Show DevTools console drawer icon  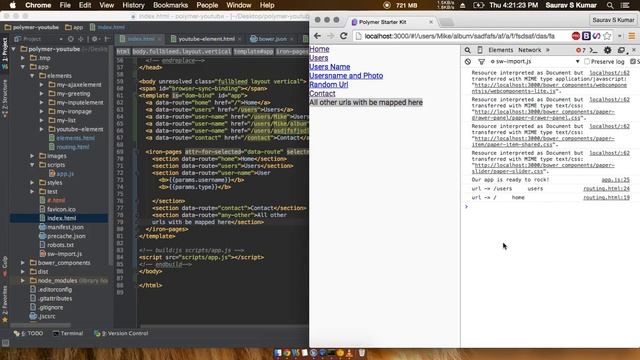[593, 50]
